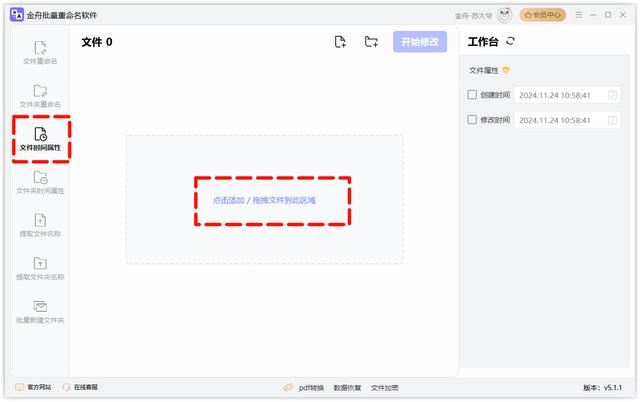640x402 pixels.
Task: Click the add file icon in toolbar
Action: (x=340, y=42)
